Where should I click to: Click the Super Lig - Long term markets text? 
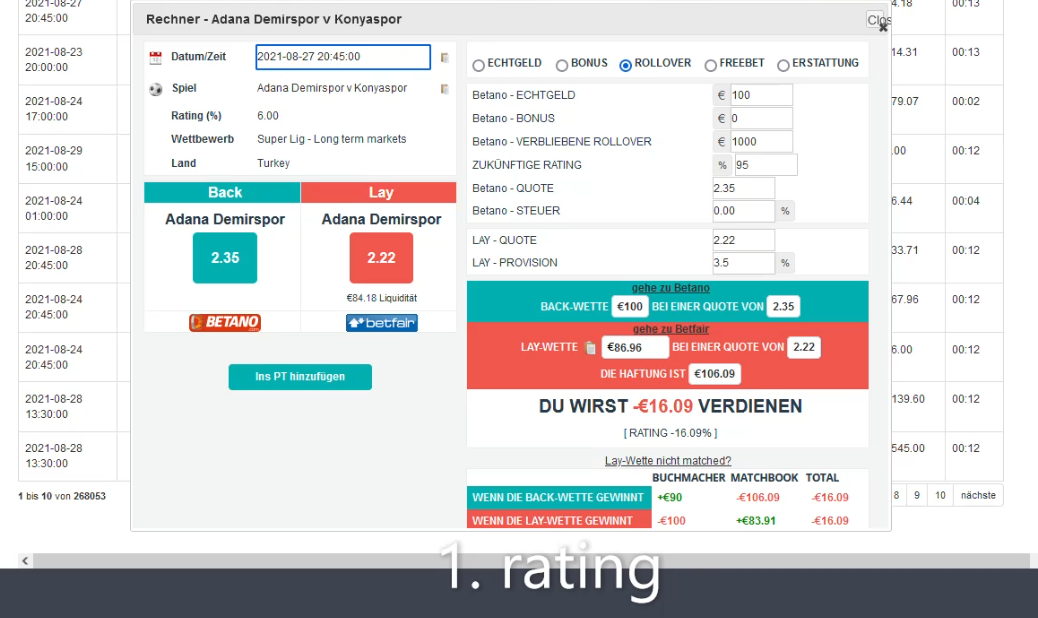[x=332, y=139]
